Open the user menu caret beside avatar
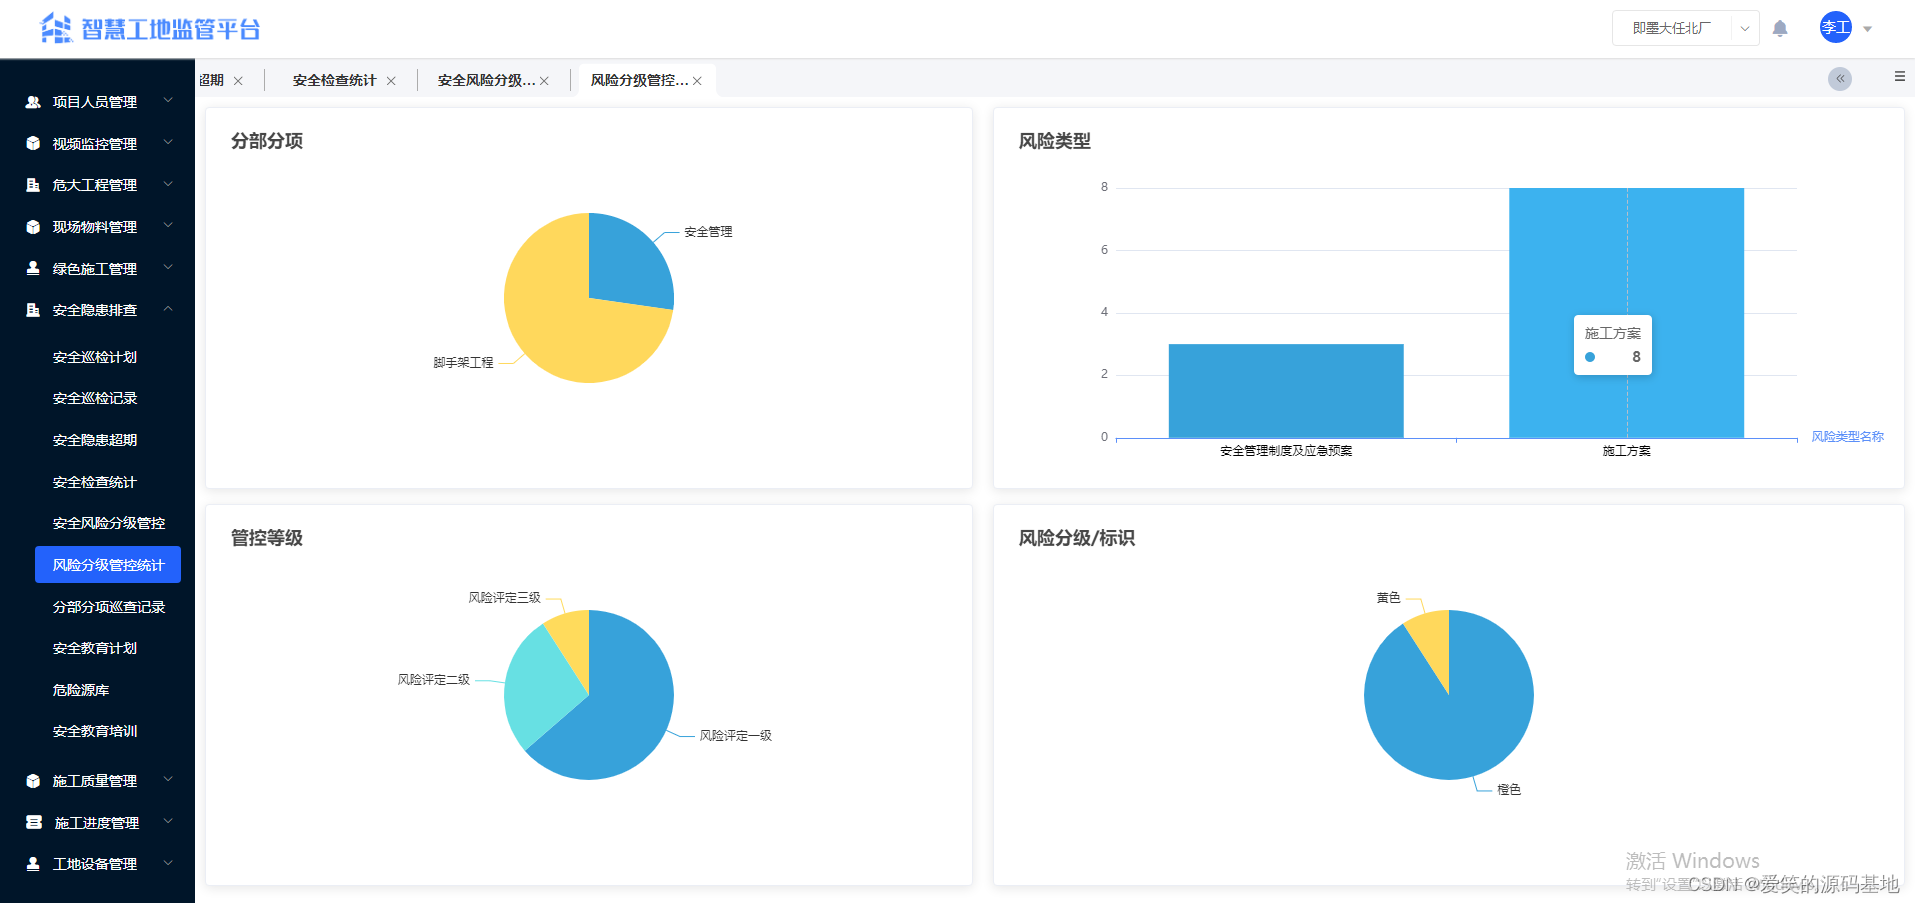The image size is (1915, 903). click(x=1867, y=29)
